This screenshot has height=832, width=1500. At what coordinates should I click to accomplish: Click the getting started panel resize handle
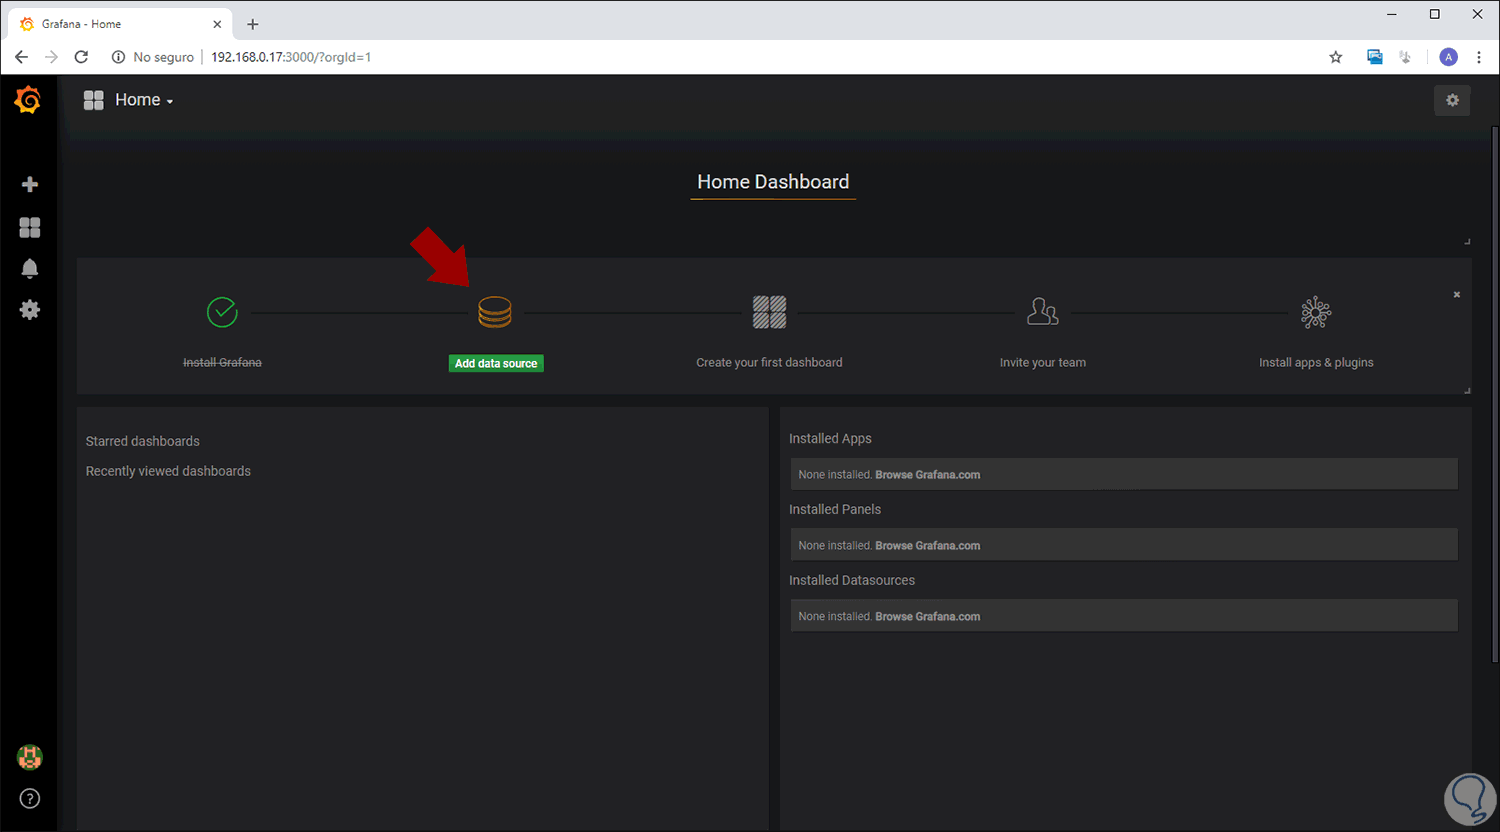click(x=1467, y=390)
